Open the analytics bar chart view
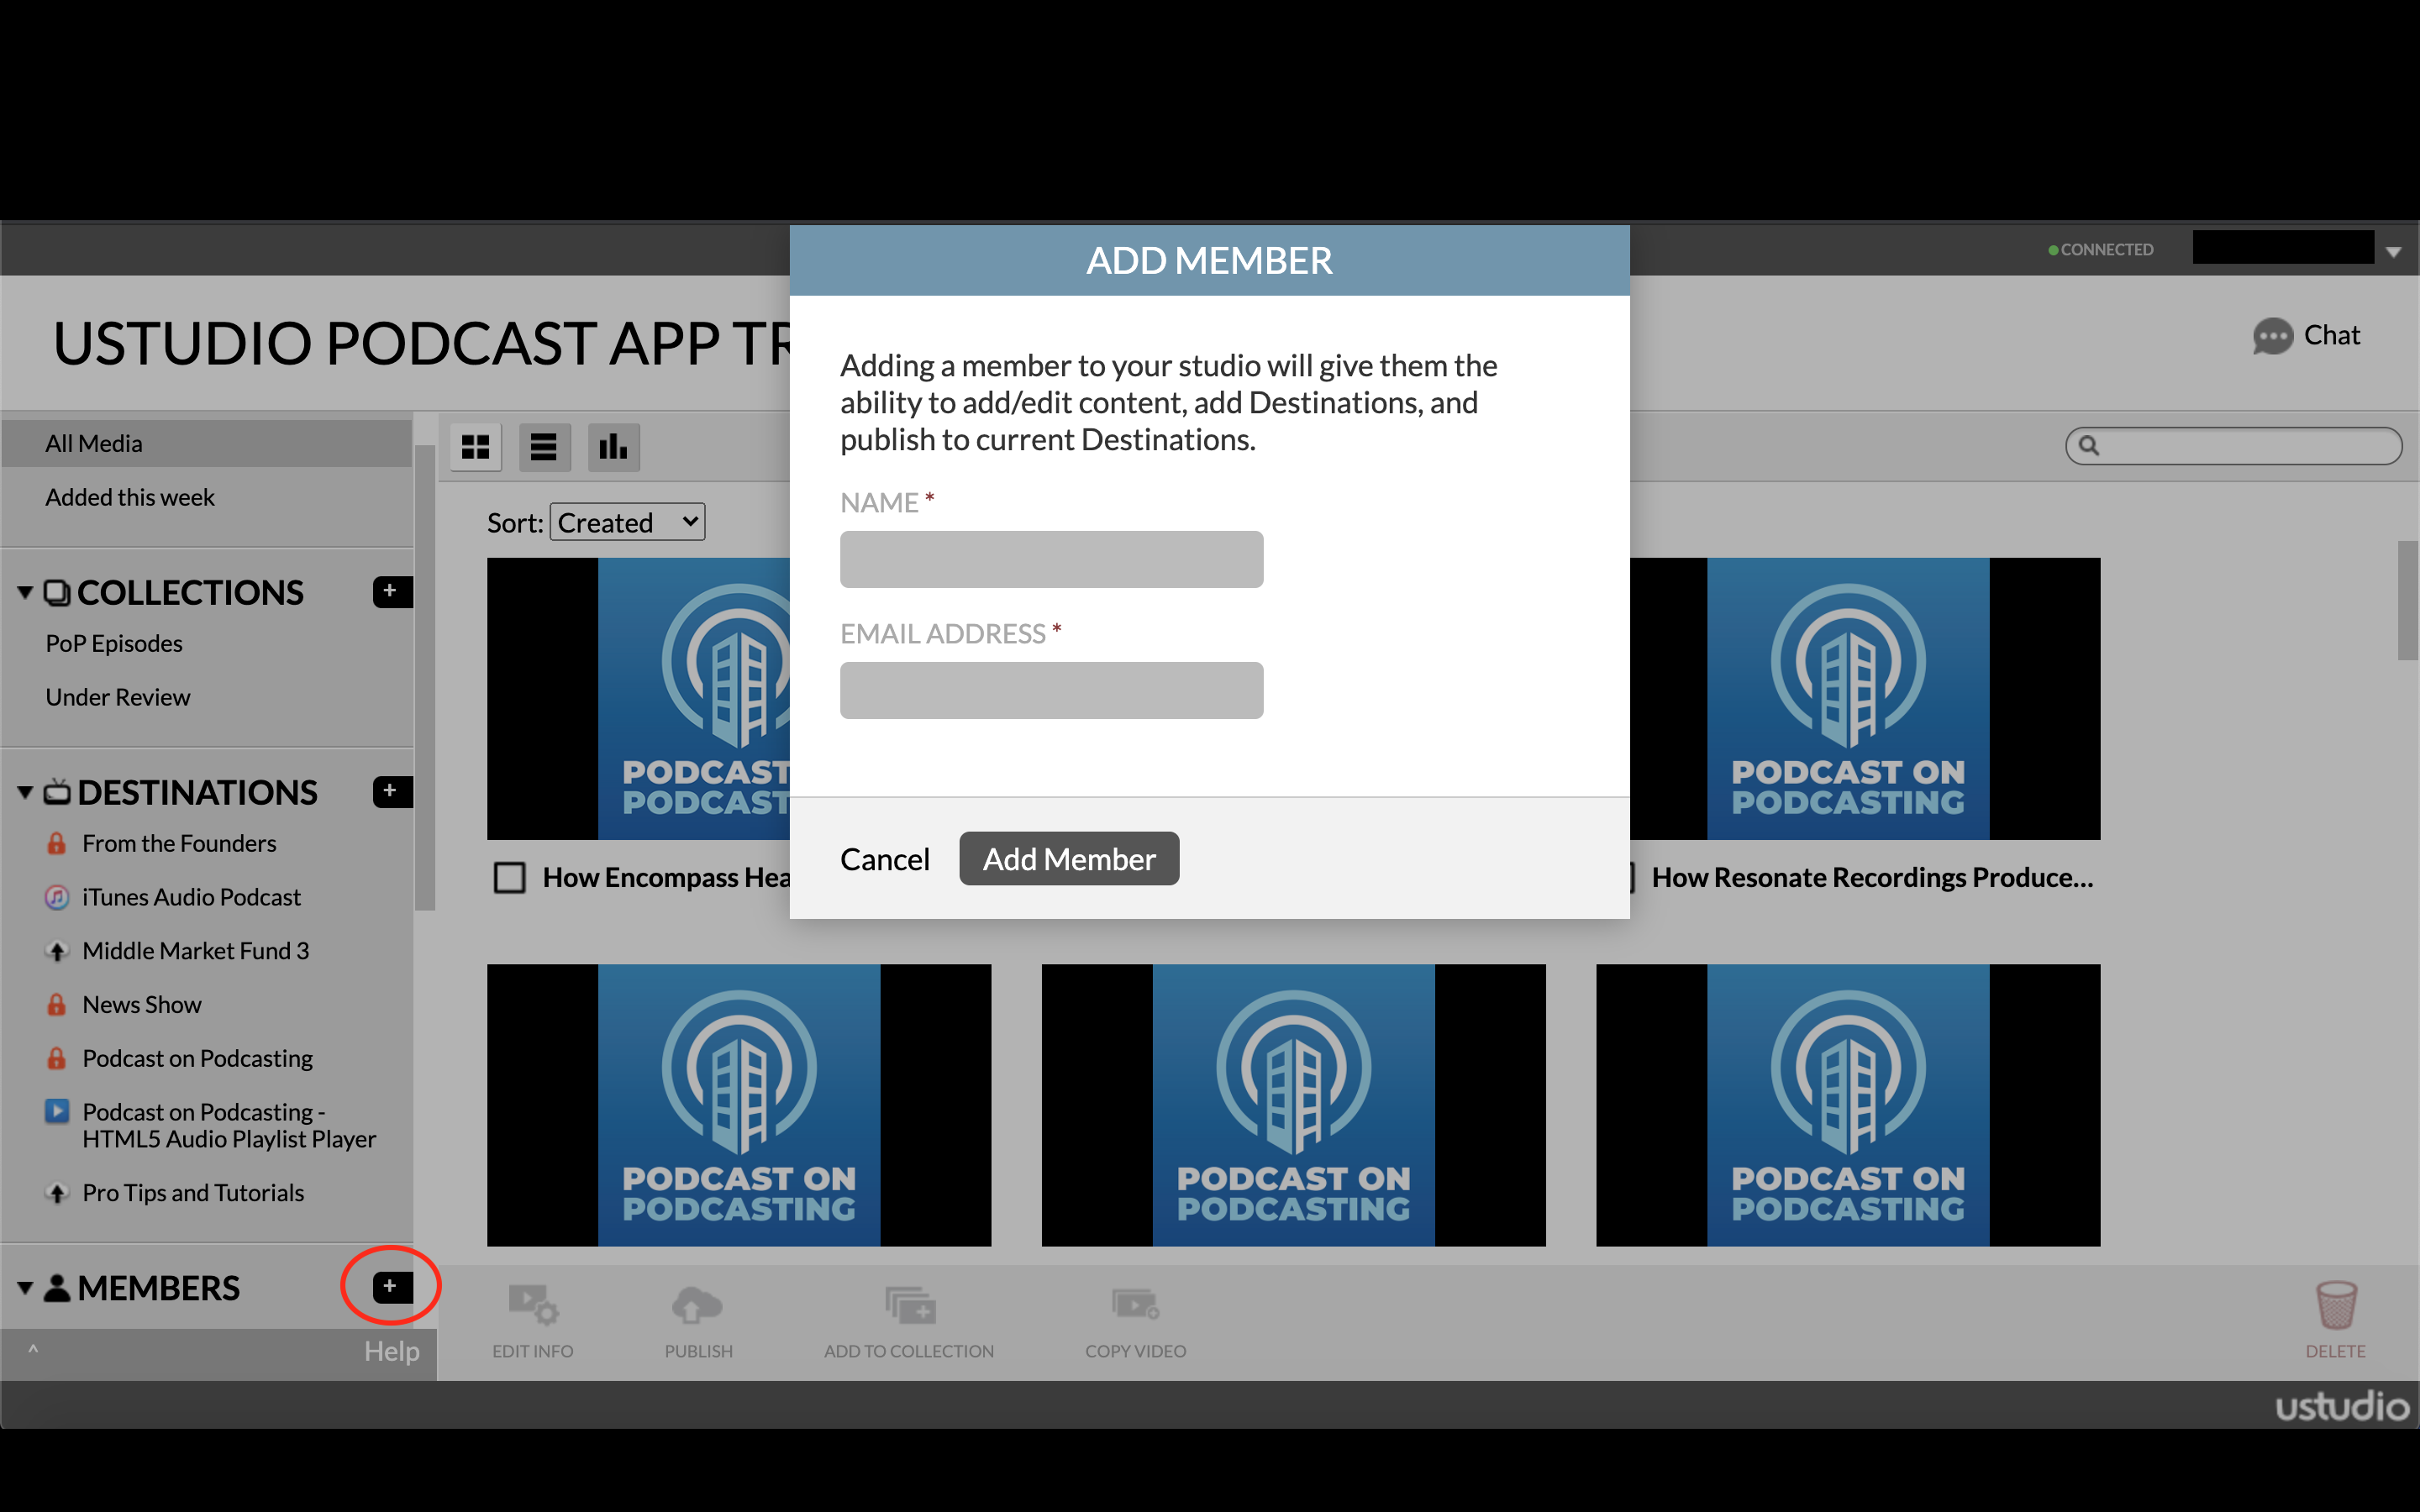The image size is (2420, 1512). click(x=613, y=446)
